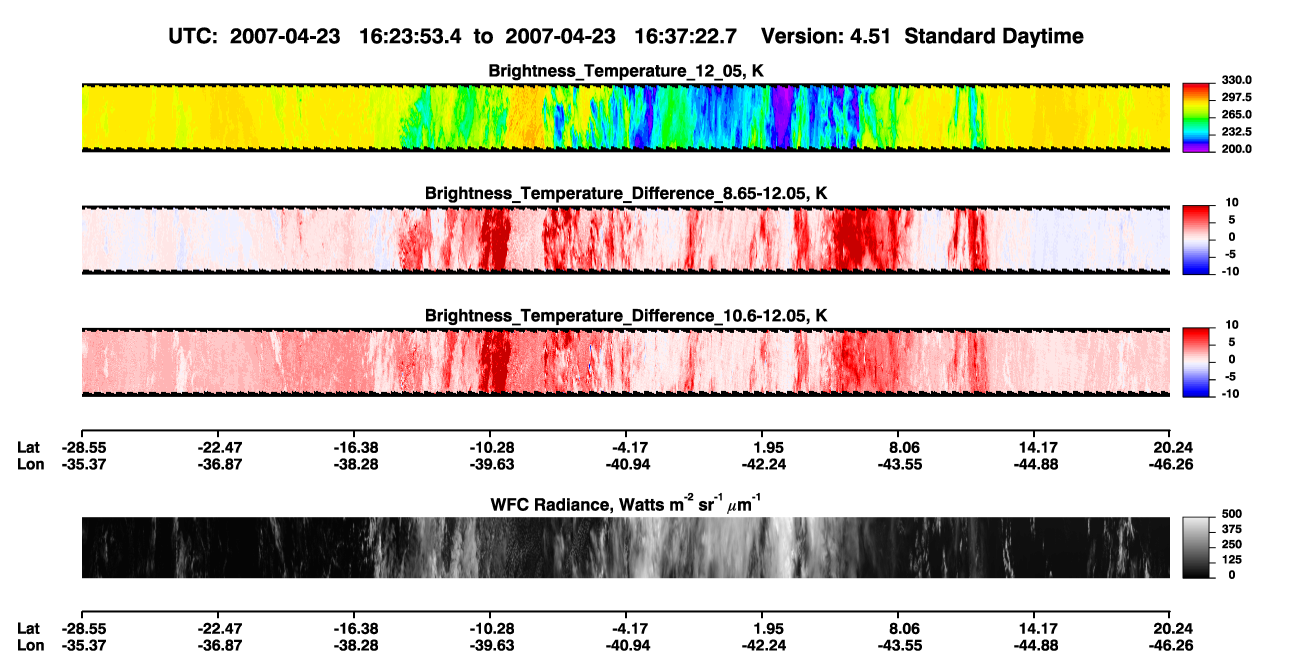The width and height of the screenshot is (1300, 667).
Task: Click latitude -10.28 on the upper axis
Action: 490,447
